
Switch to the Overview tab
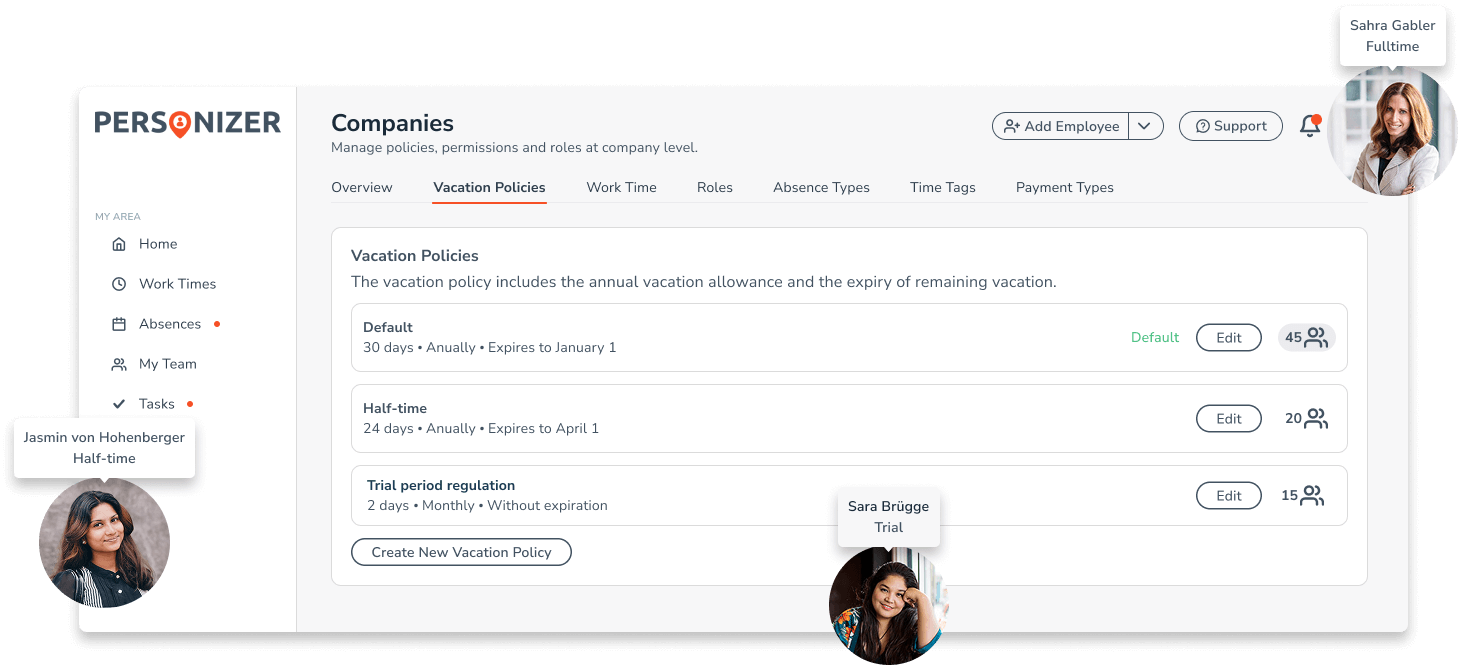(362, 187)
